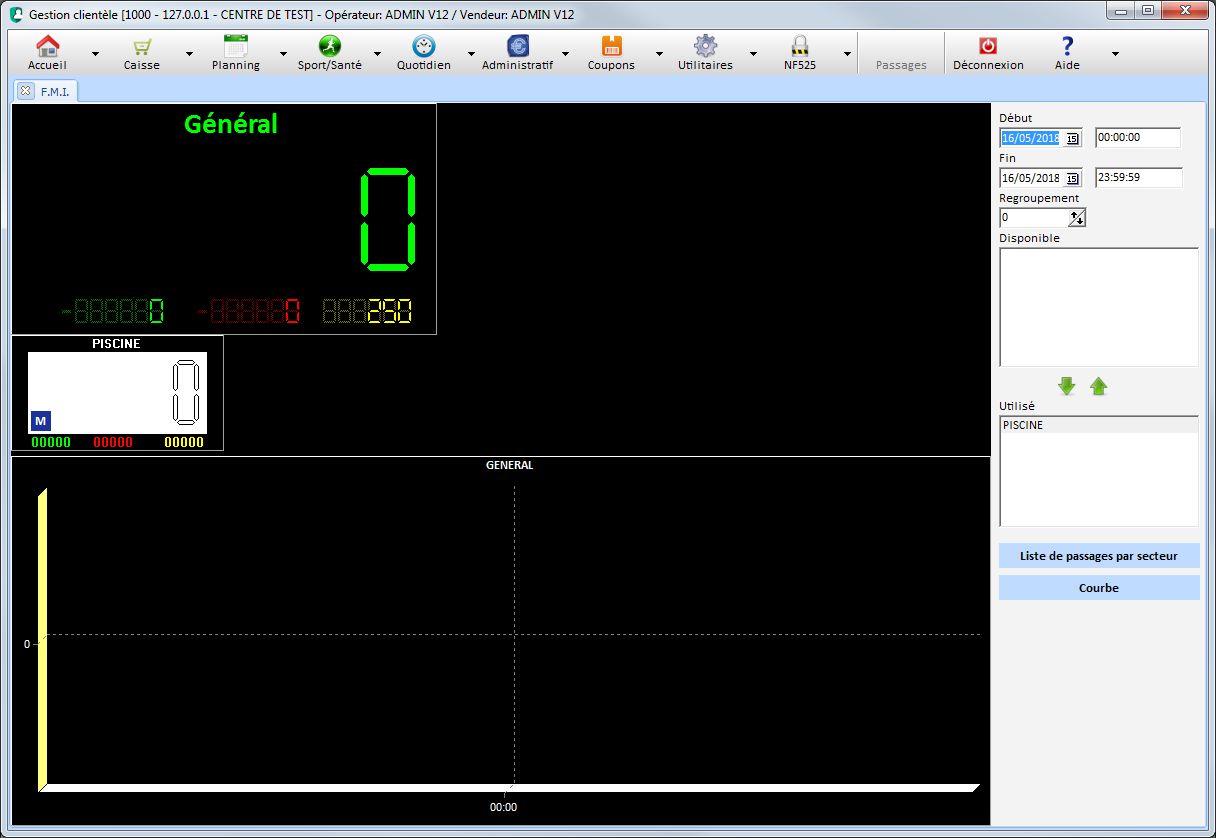Click the Déconnexion power icon

(988, 47)
